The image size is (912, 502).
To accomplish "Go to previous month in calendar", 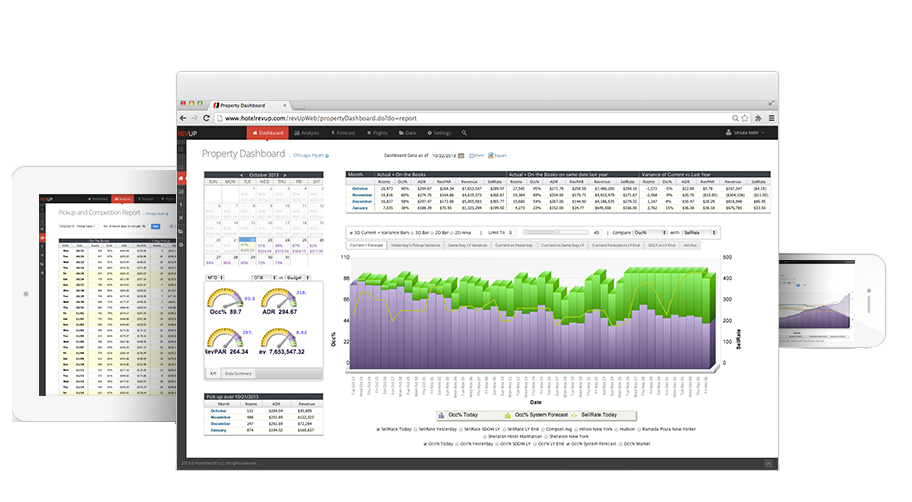I will (x=241, y=175).
